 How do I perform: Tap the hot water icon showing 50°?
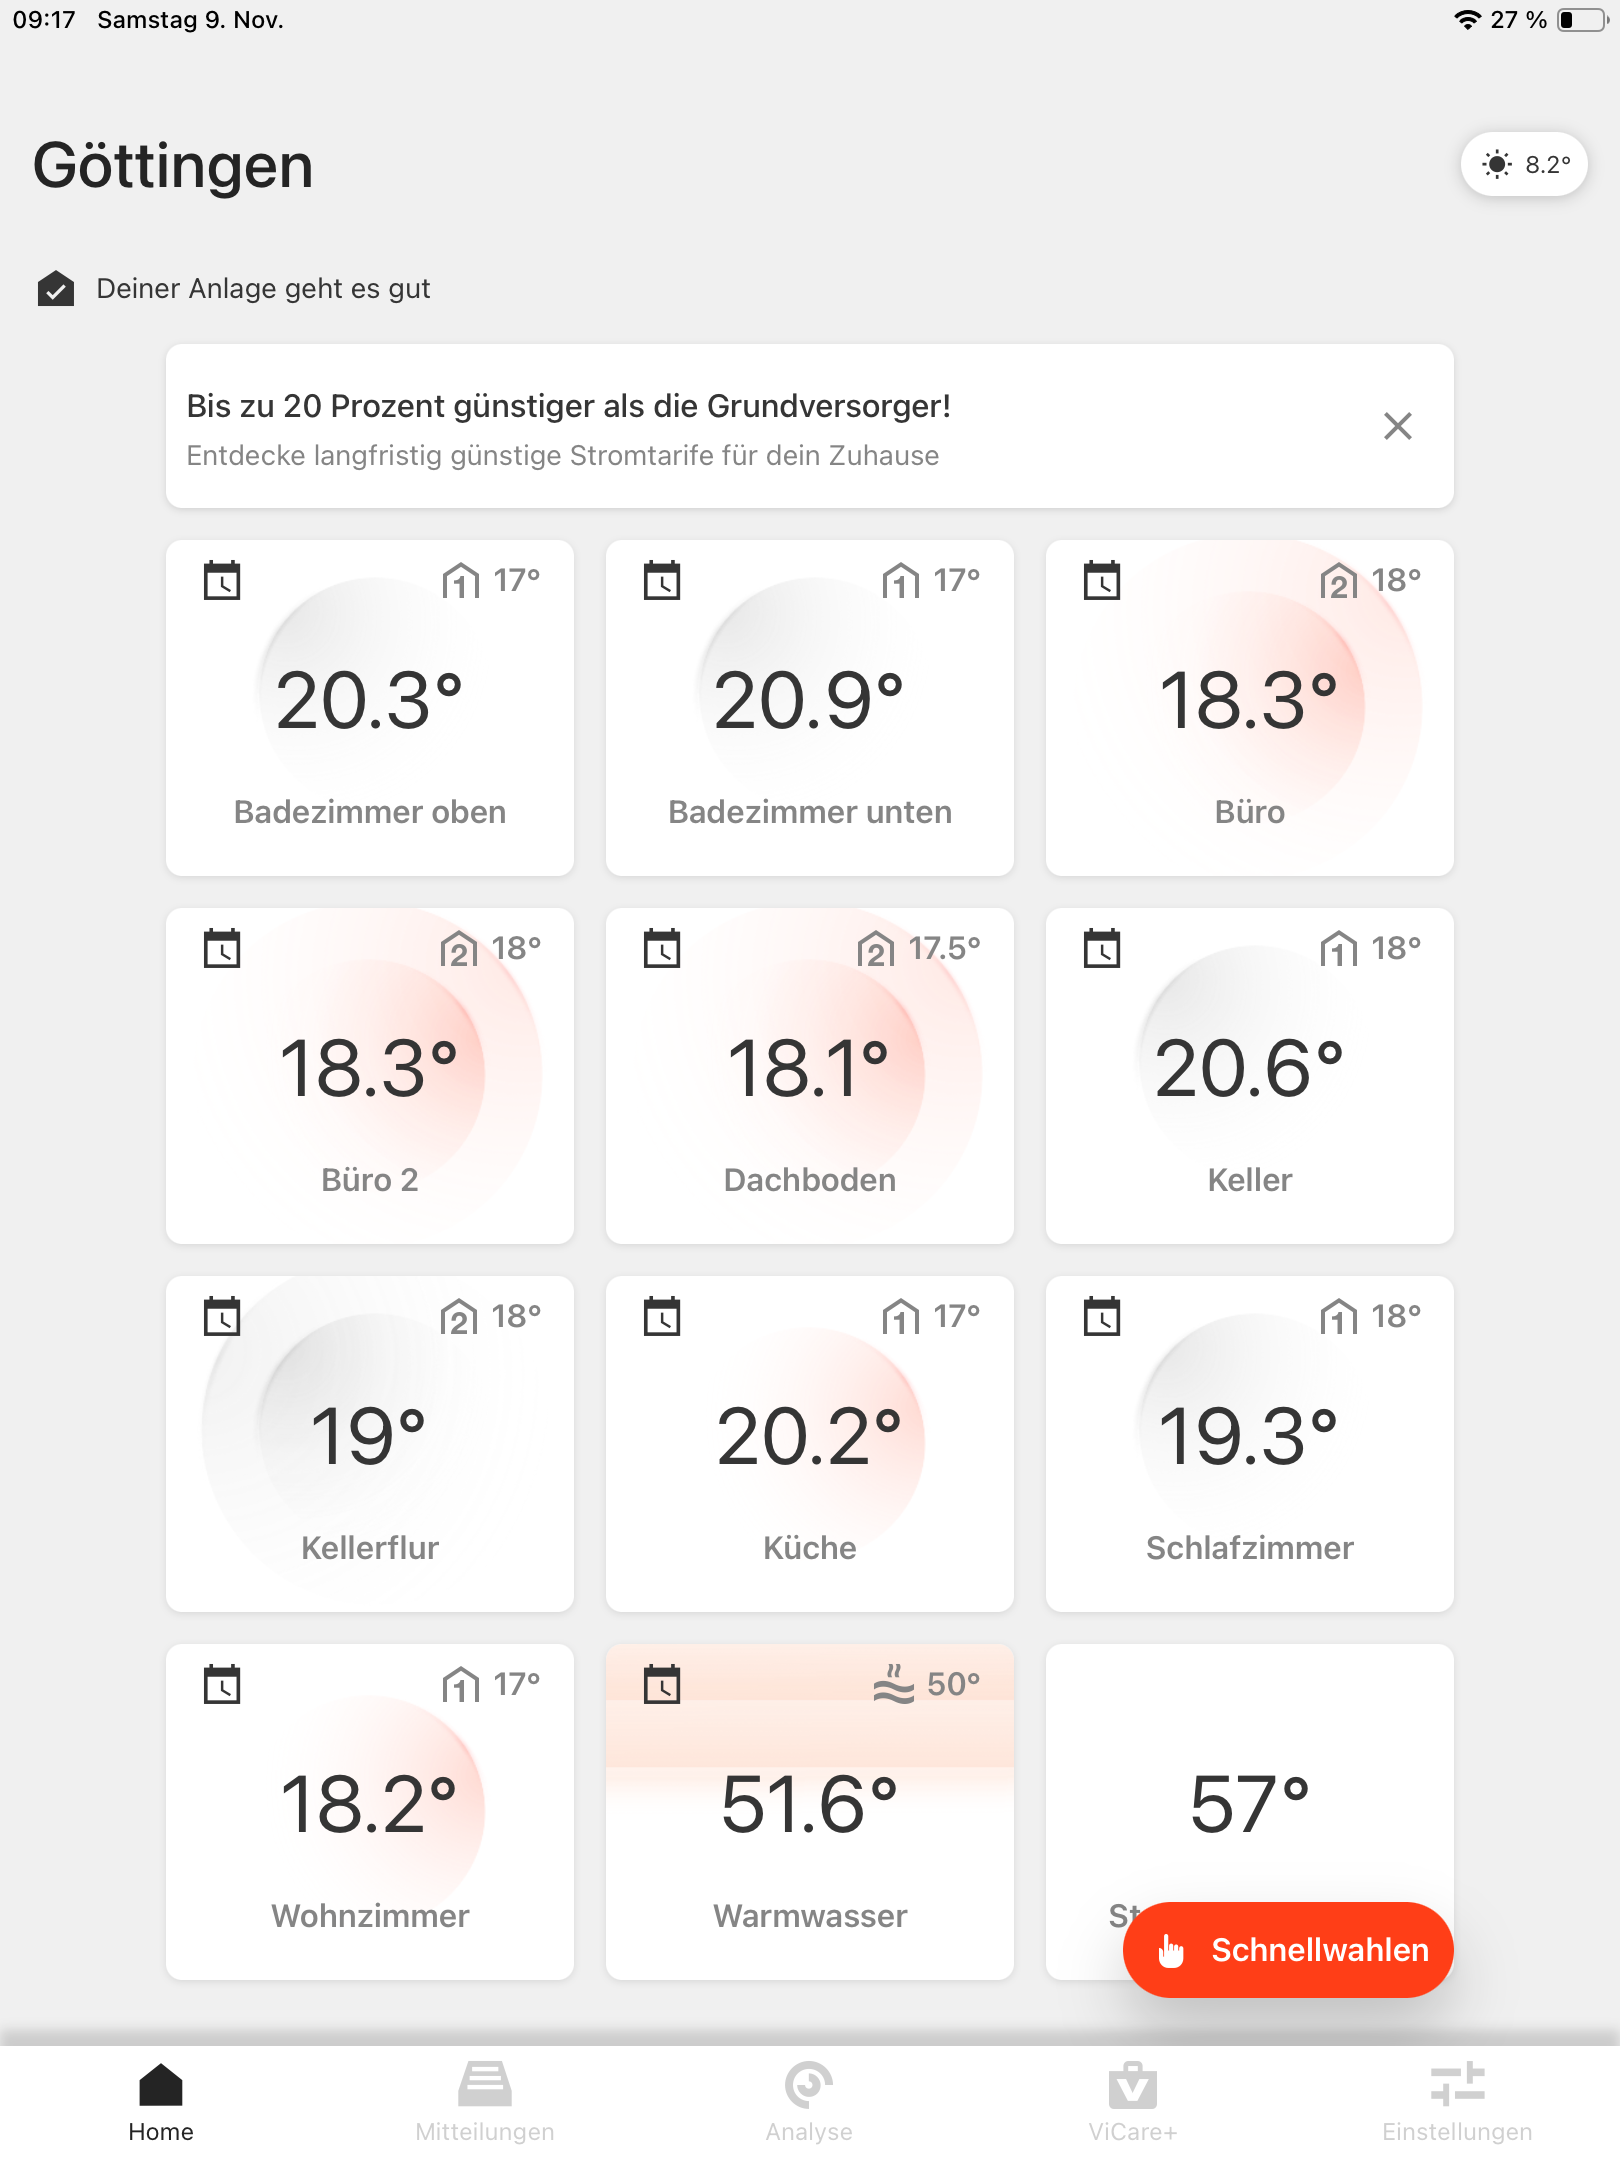[893, 1684]
